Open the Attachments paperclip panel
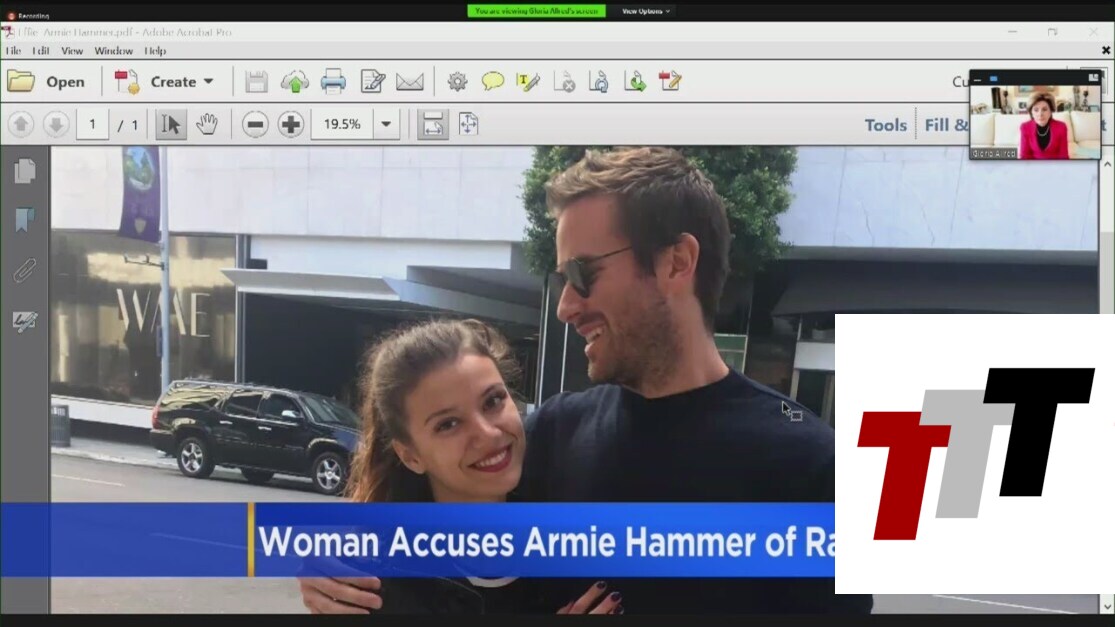This screenshot has width=1115, height=627. click(x=25, y=270)
